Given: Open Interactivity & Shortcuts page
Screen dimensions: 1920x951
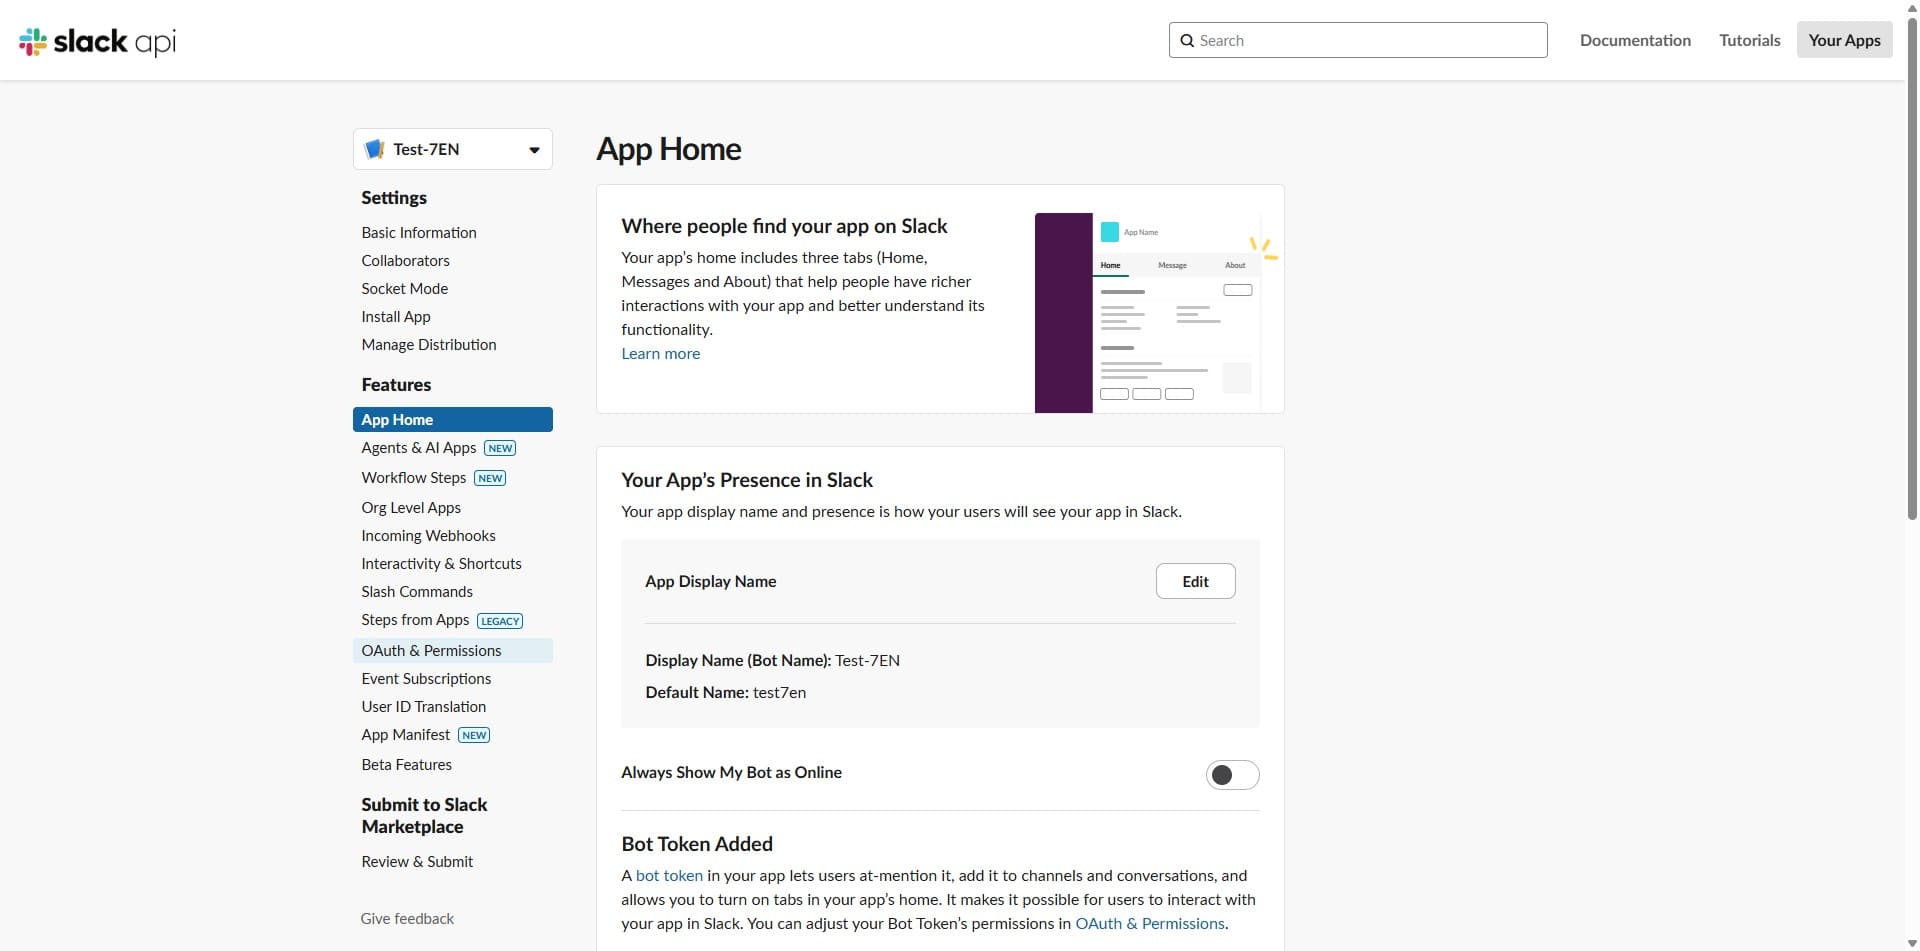Looking at the screenshot, I should [x=441, y=564].
